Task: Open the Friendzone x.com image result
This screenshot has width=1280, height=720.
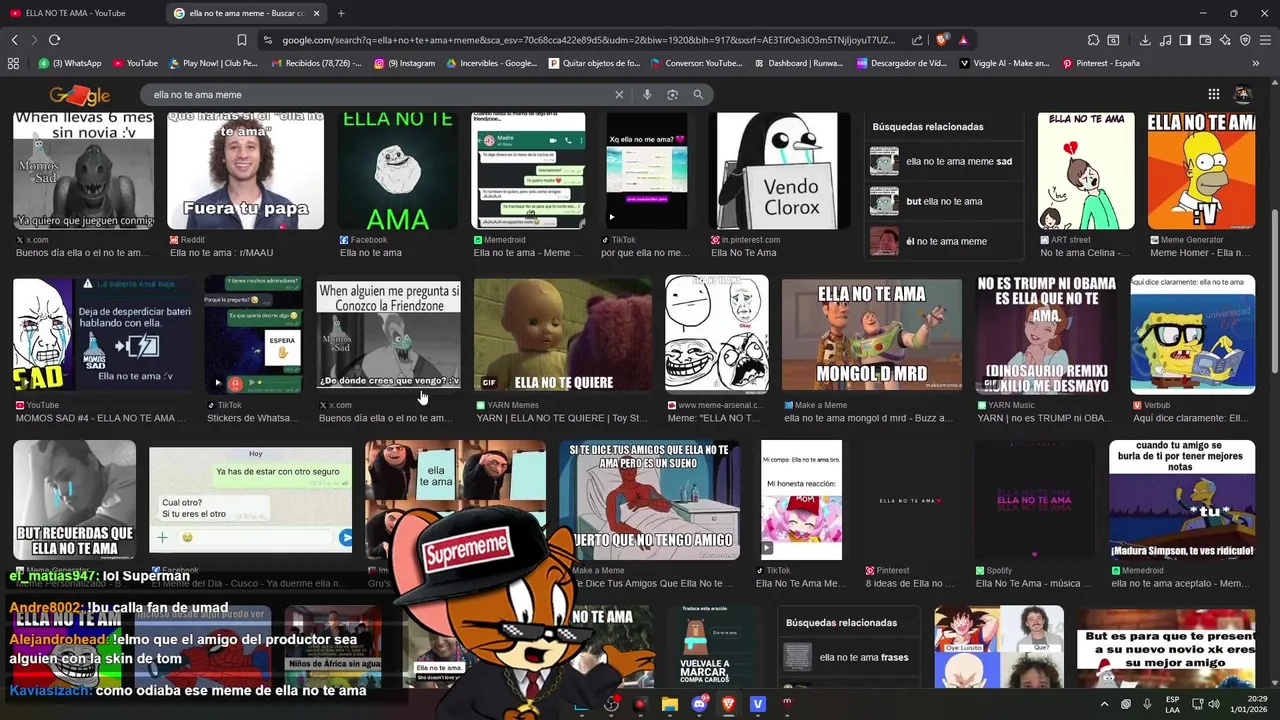Action: tap(389, 336)
